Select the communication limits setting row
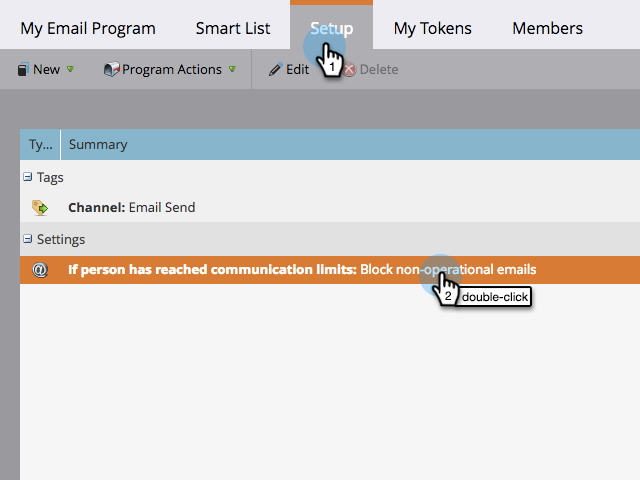 coord(250,270)
